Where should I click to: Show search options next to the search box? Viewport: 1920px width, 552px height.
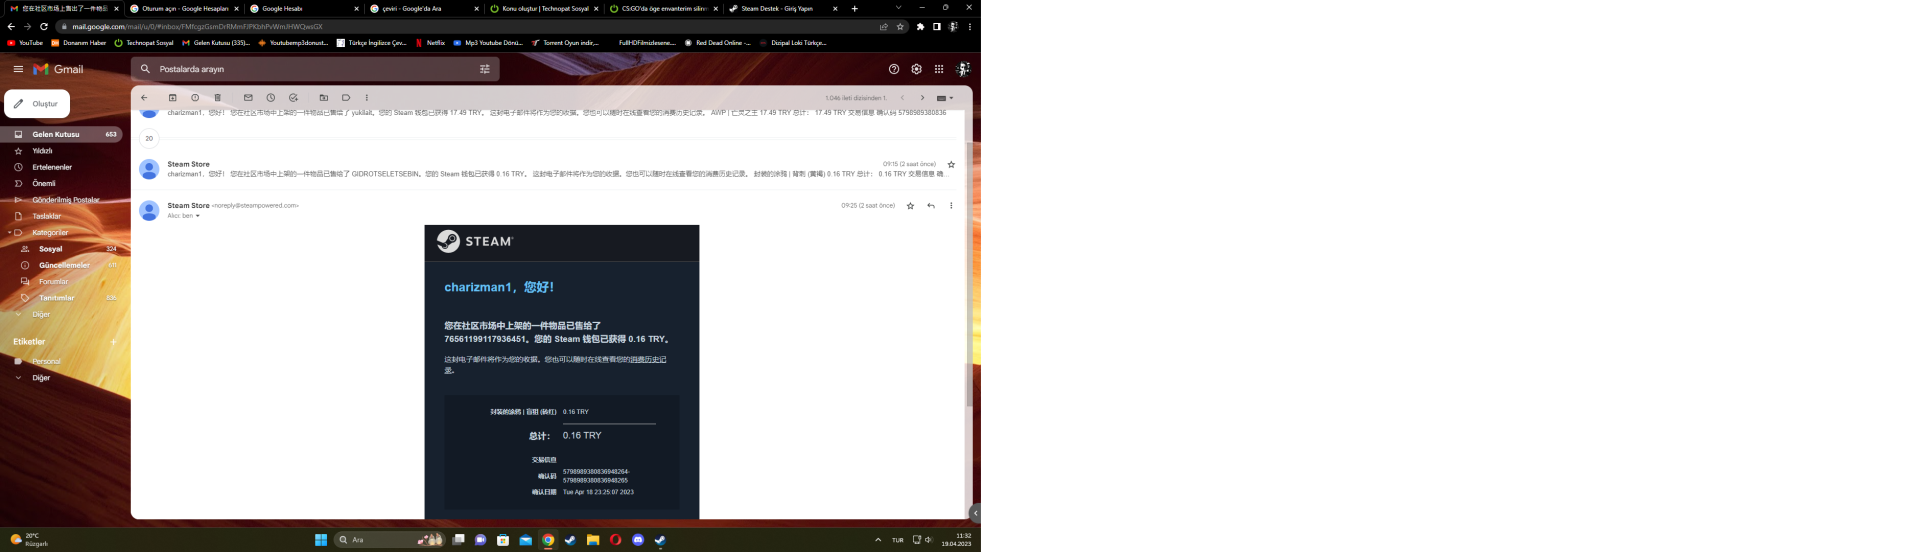click(485, 69)
